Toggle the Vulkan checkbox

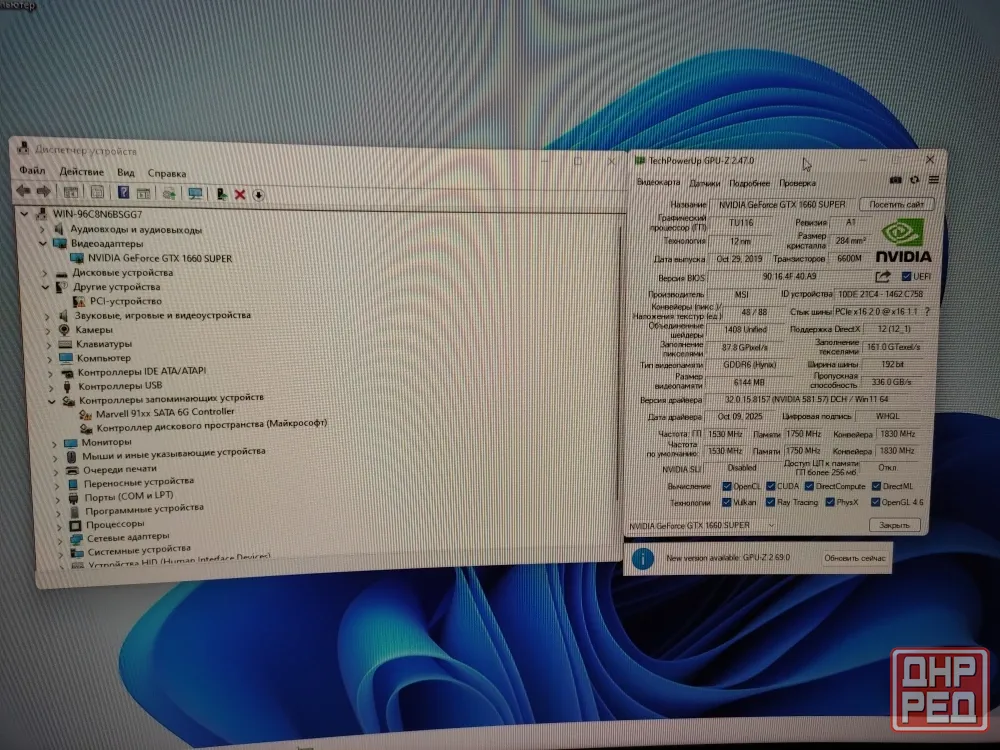point(726,503)
